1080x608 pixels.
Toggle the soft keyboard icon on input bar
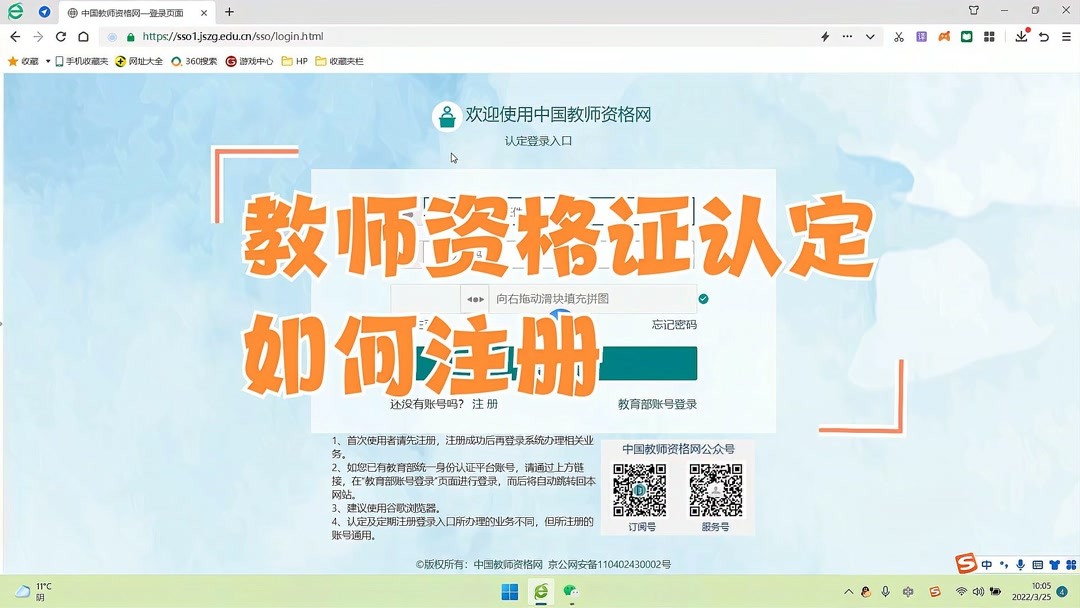click(1038, 564)
